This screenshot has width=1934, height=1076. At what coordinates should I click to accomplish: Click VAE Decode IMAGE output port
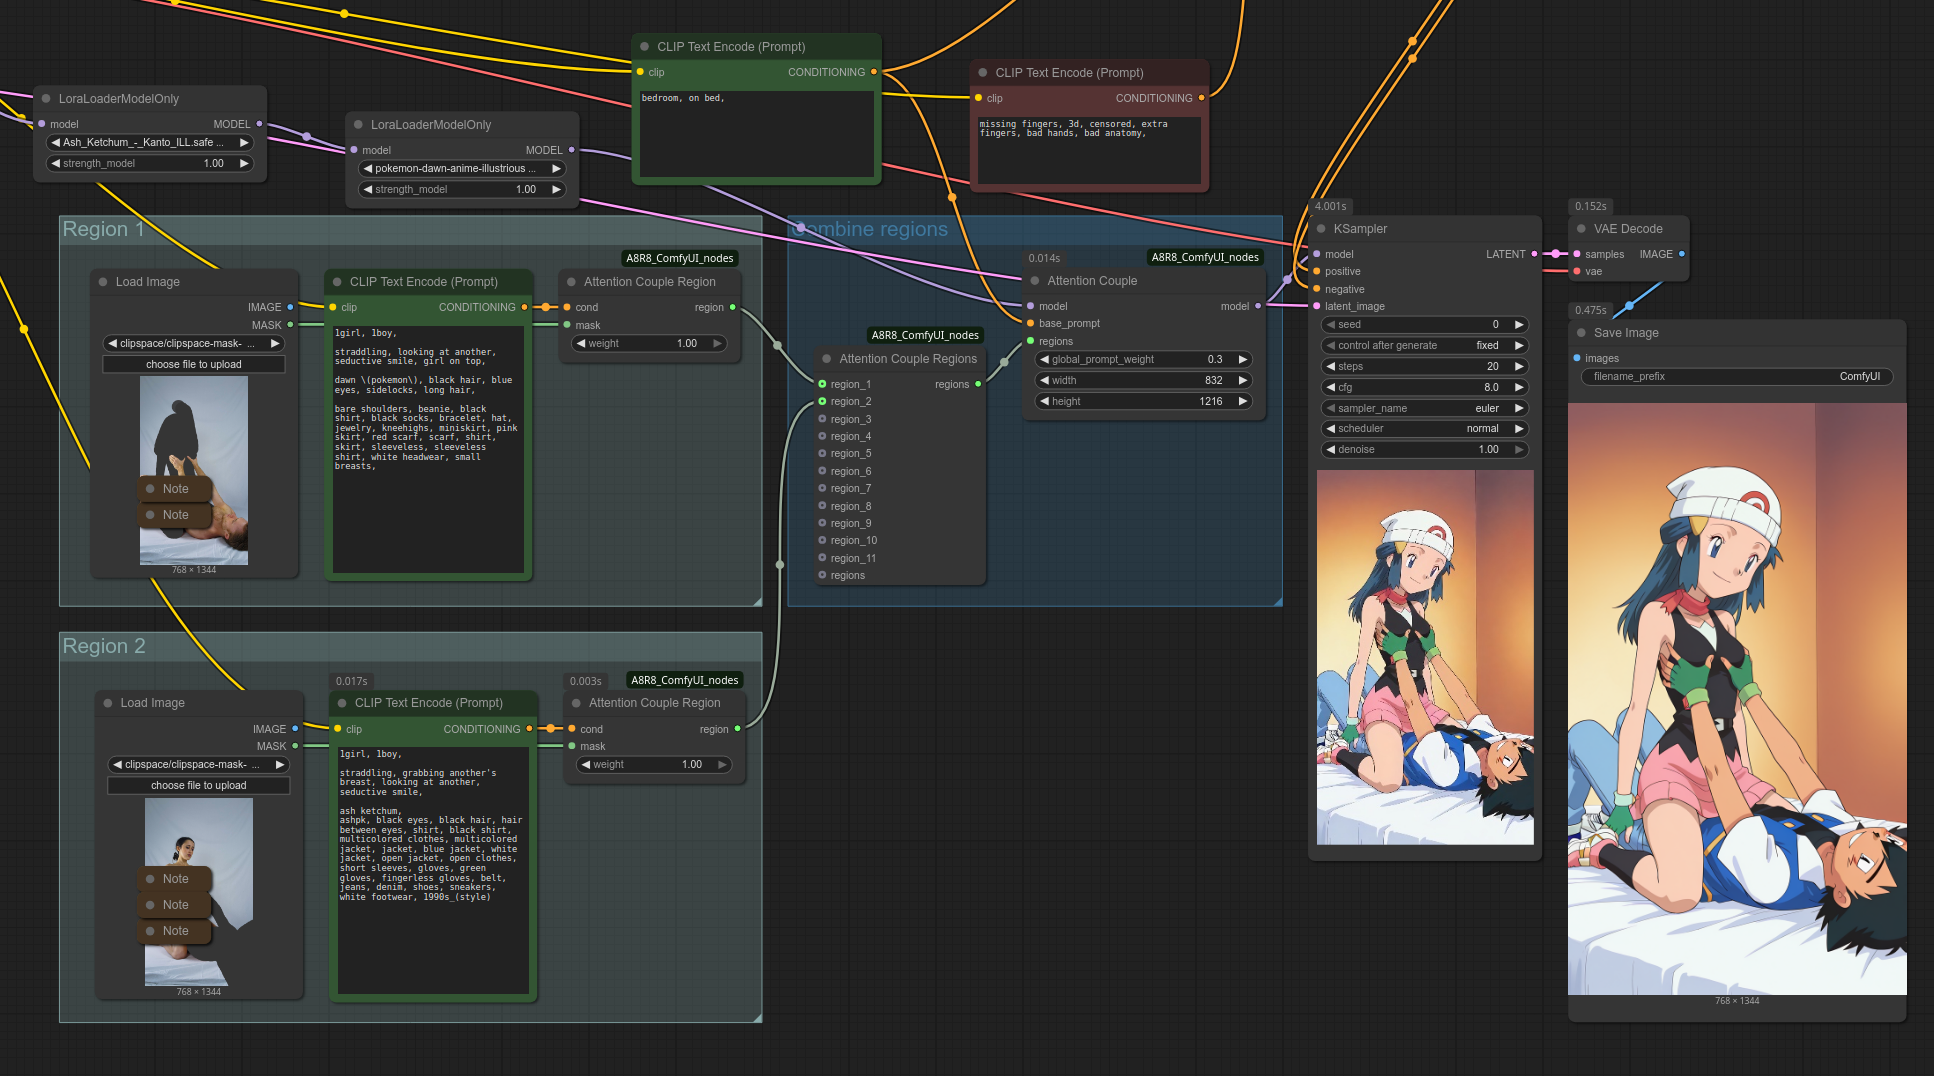coord(1682,254)
